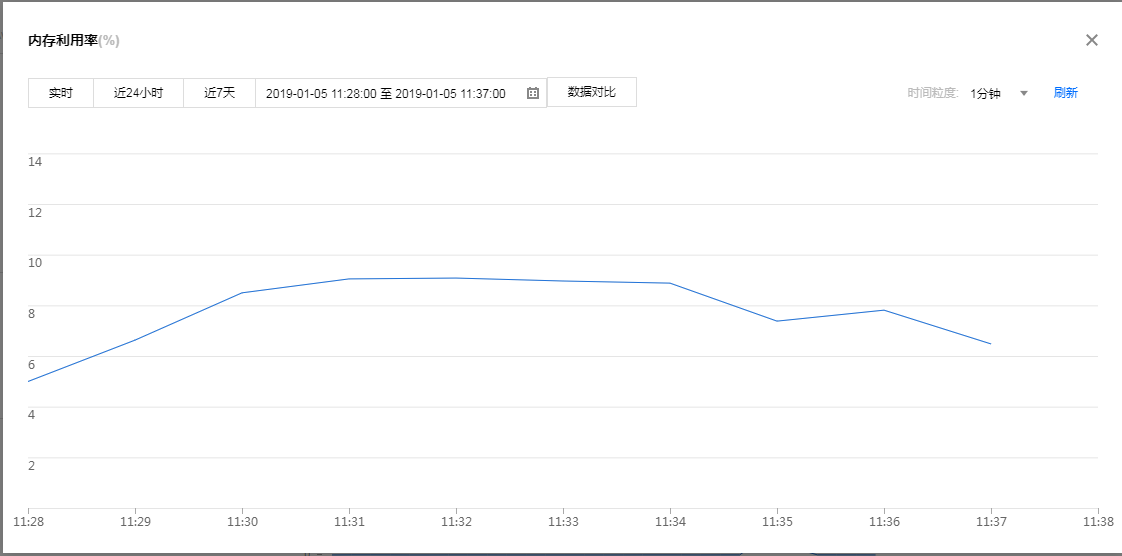Click the chart data point at 11:29

coord(135,340)
